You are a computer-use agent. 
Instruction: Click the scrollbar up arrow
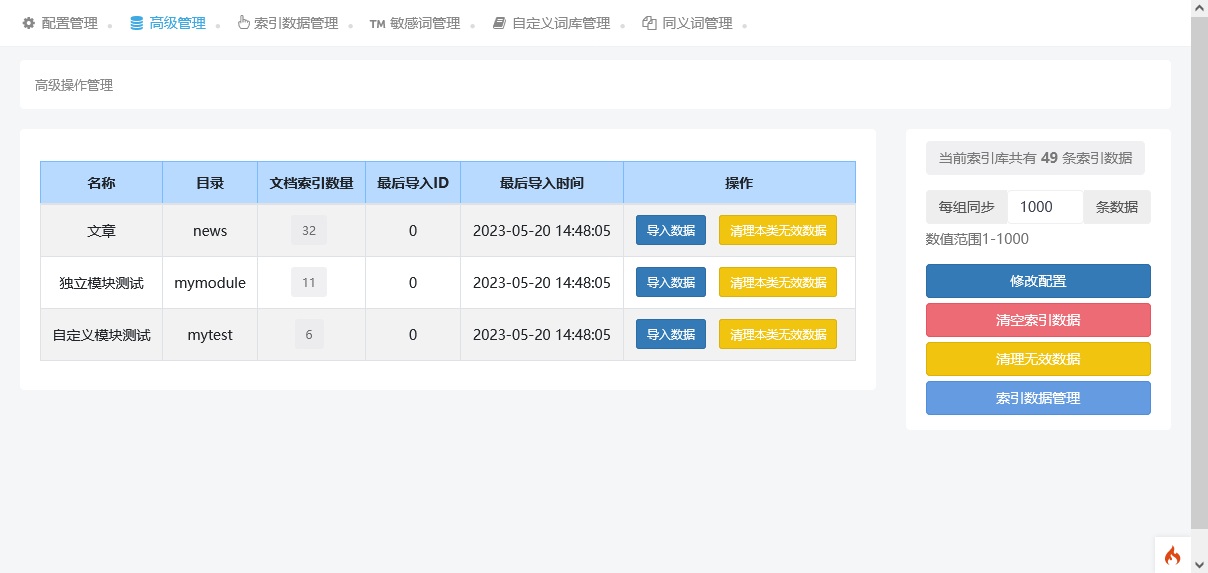(1199, 8)
